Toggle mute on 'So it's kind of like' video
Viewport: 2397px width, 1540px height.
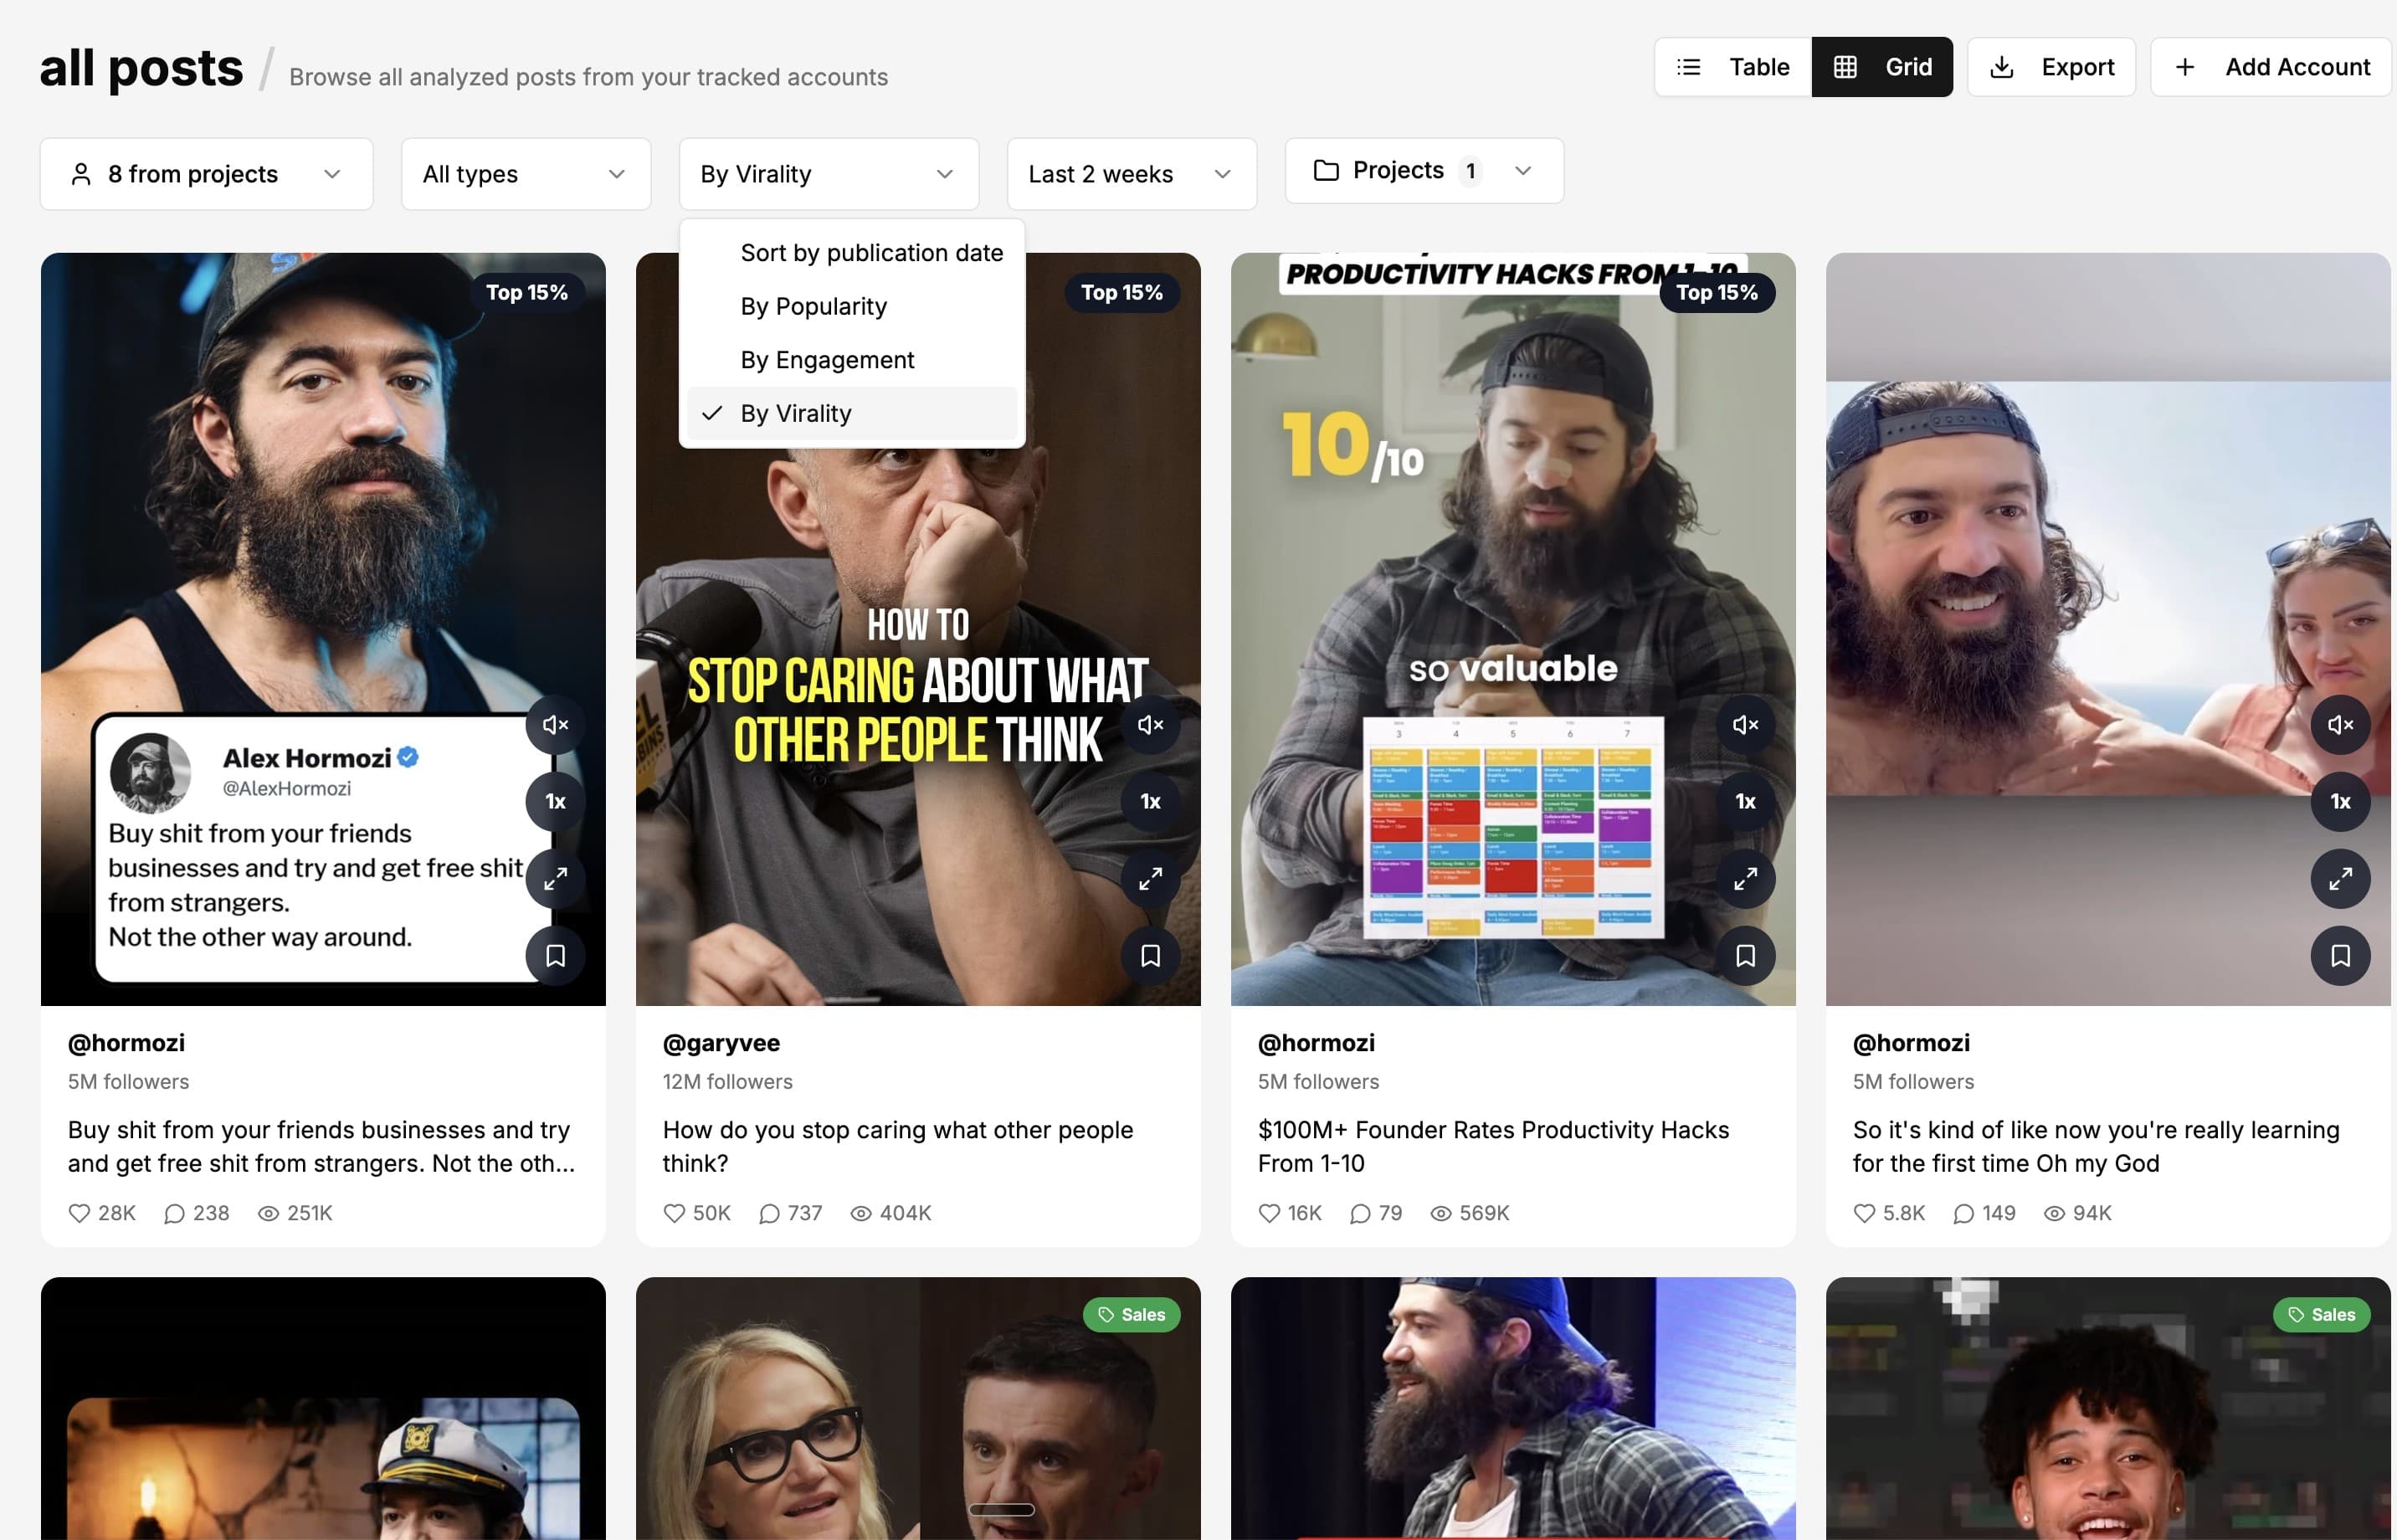(2340, 724)
